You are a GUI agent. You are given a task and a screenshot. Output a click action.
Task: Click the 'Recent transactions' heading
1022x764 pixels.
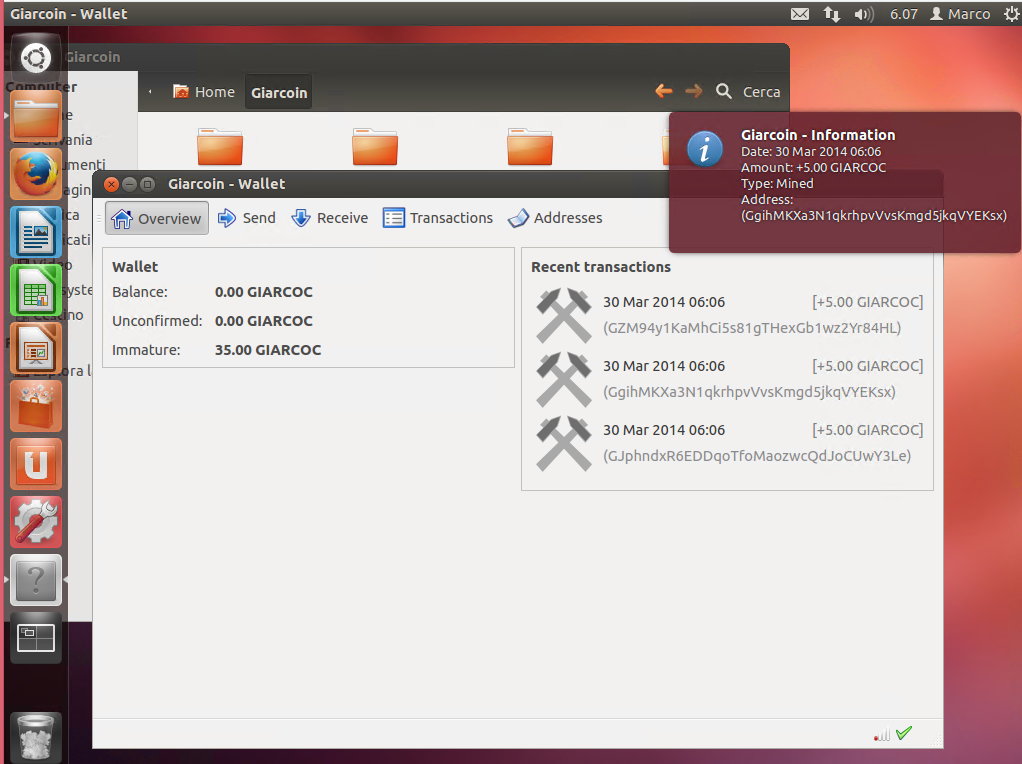pos(601,267)
